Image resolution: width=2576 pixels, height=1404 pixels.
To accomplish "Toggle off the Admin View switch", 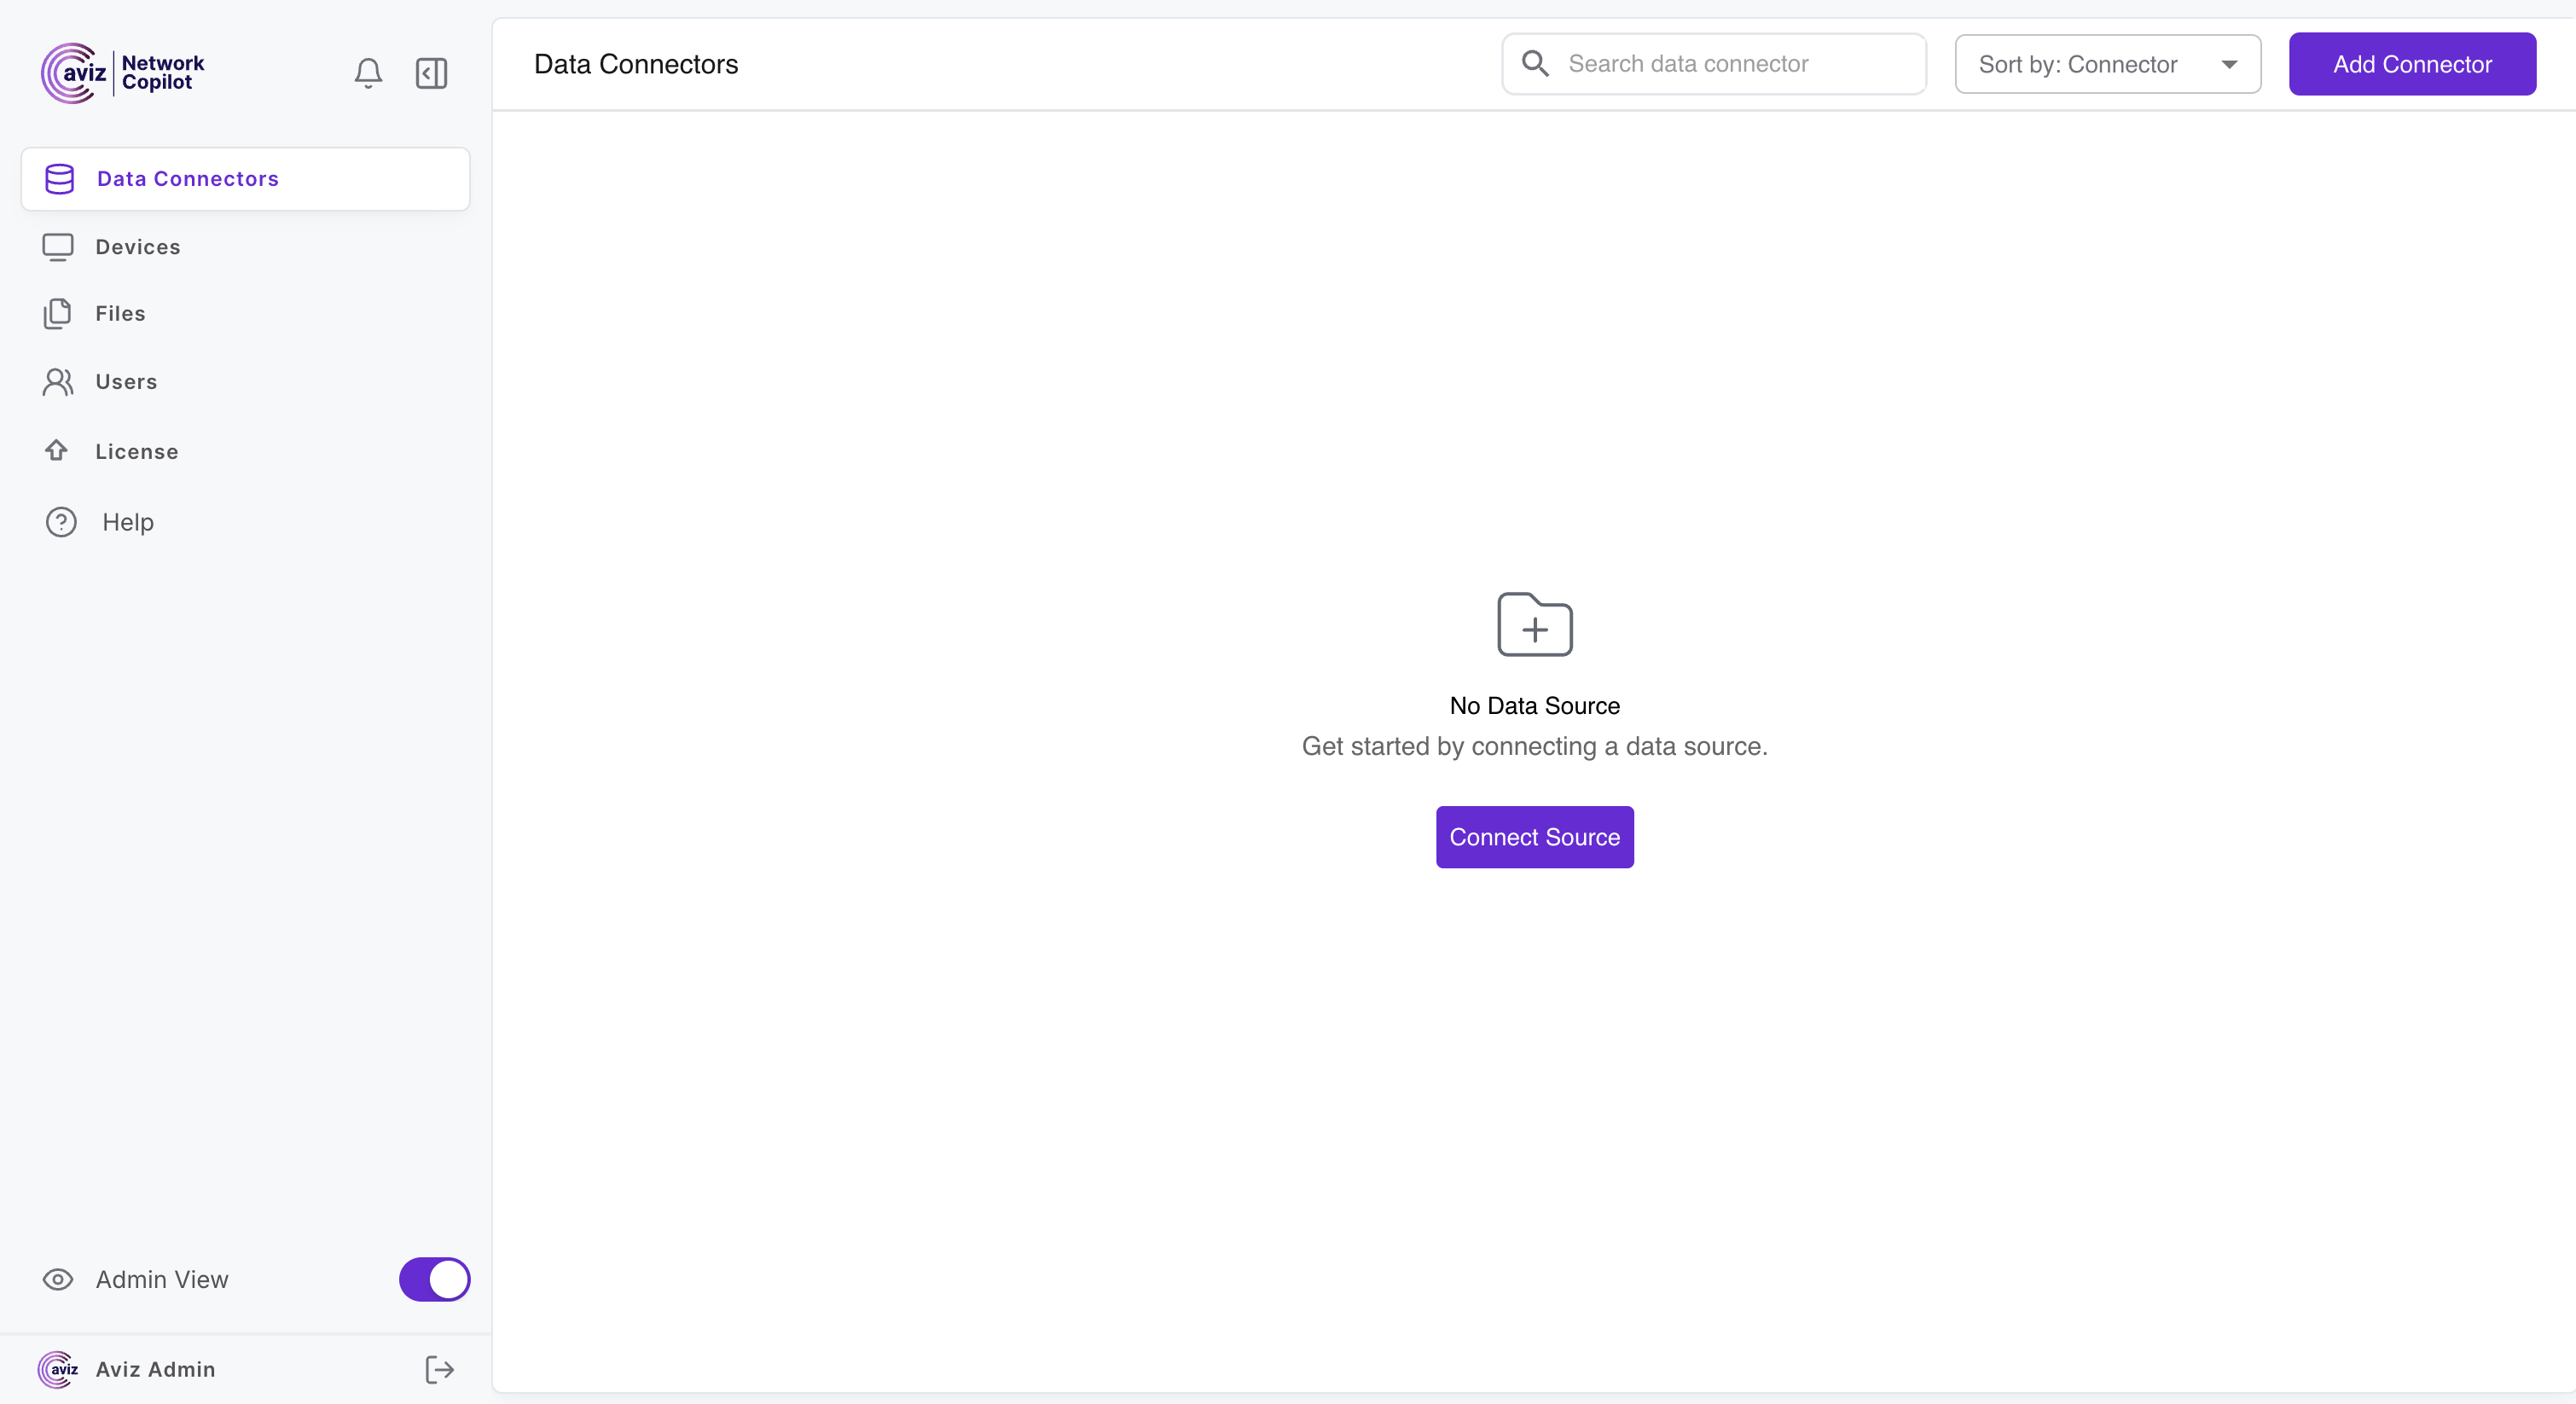I will click(x=434, y=1279).
